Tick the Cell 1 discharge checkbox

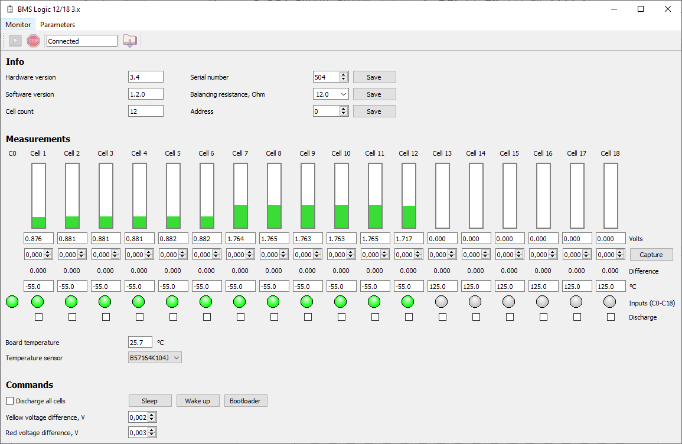tap(39, 317)
